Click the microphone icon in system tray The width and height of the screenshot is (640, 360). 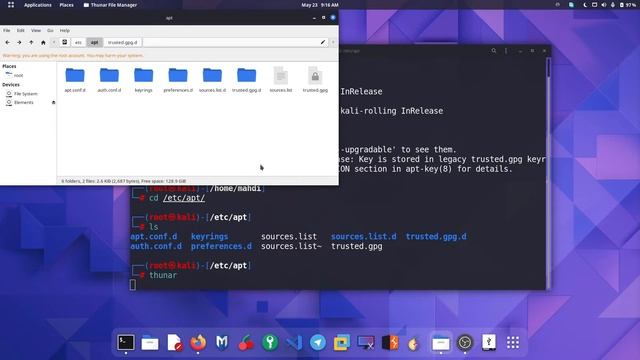coord(613,5)
